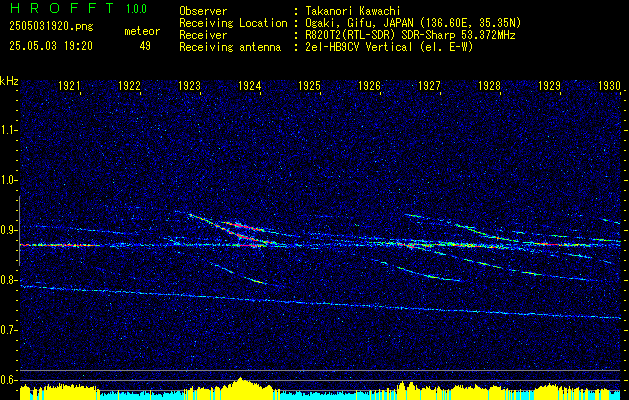
Task: Click the 0.8 kHz frequency label
Action: [x=8, y=280]
